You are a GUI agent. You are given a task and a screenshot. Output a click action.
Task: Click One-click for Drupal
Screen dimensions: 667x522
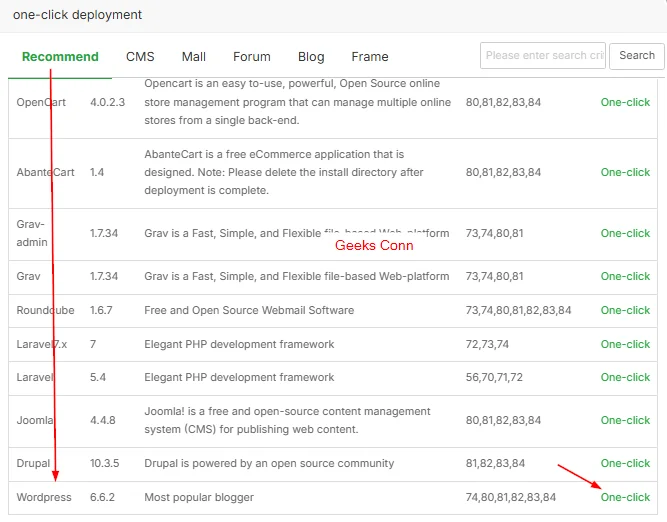625,464
